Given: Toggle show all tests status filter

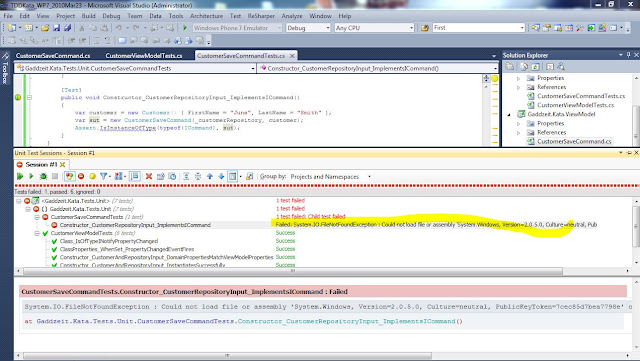Looking at the screenshot, I should [x=69, y=176].
